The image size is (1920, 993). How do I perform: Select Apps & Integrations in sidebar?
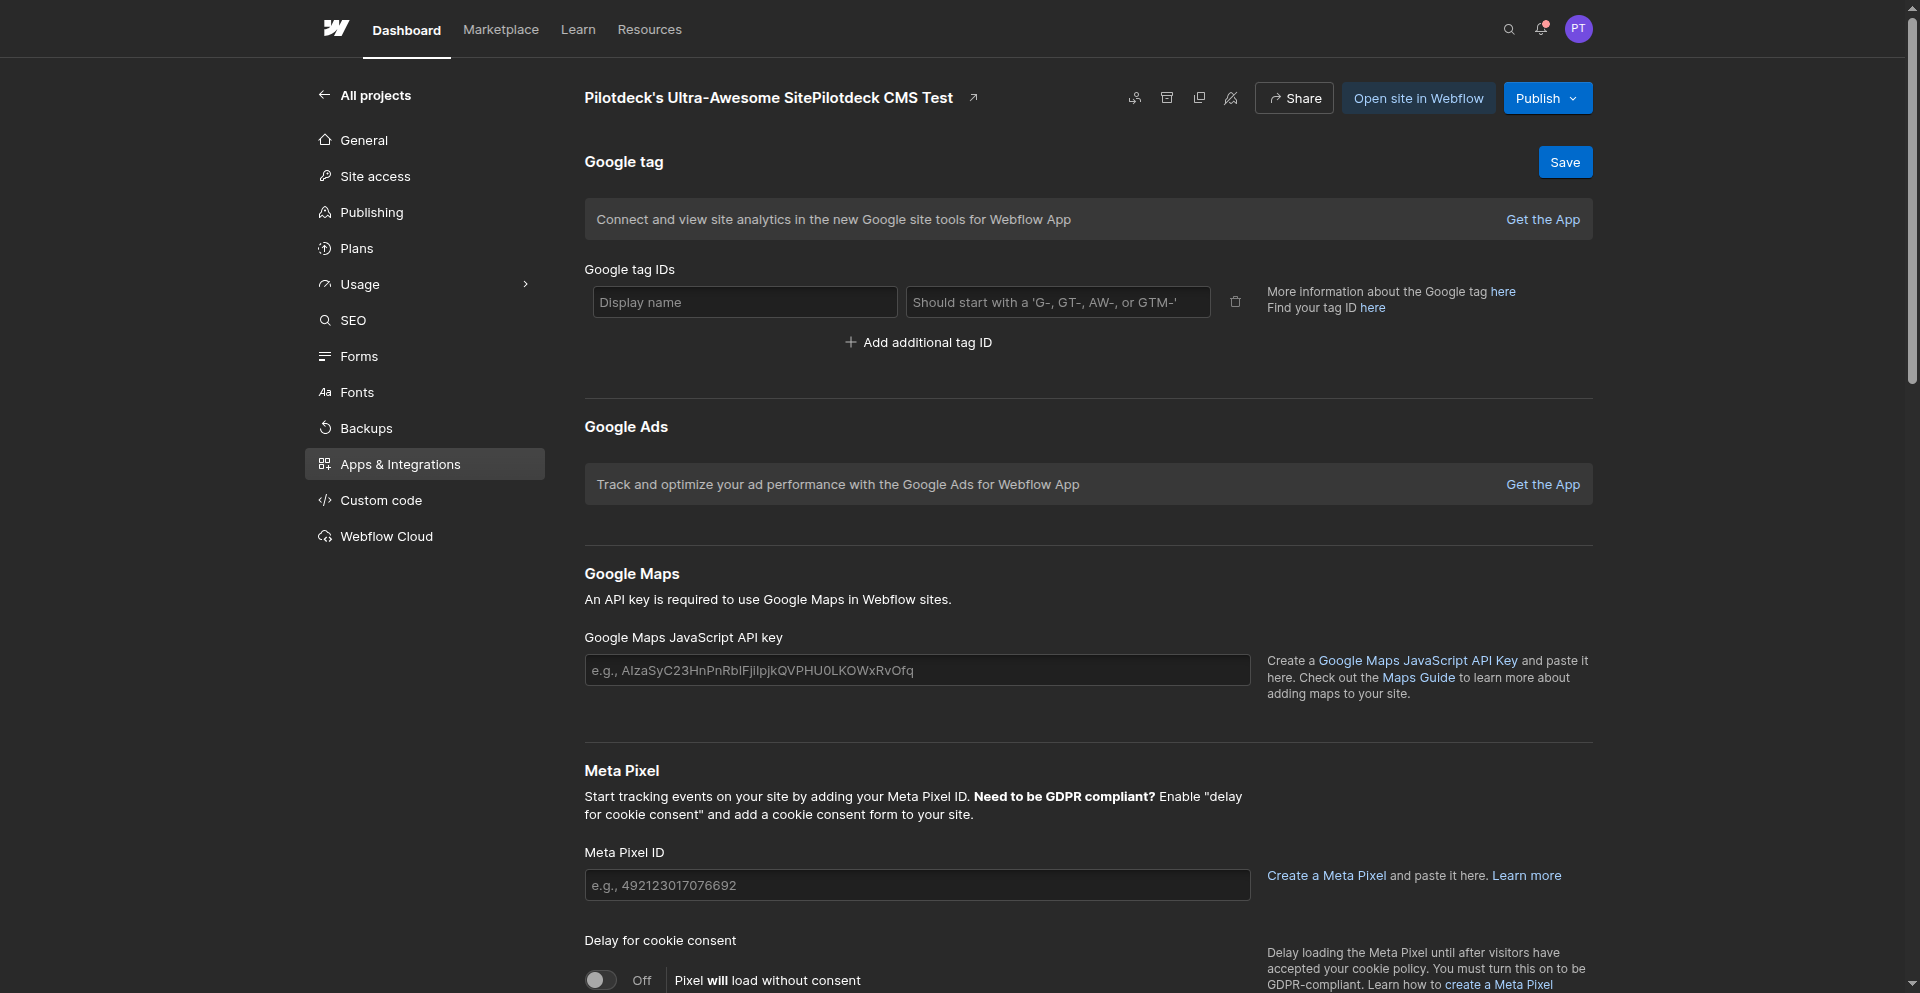tap(425, 464)
